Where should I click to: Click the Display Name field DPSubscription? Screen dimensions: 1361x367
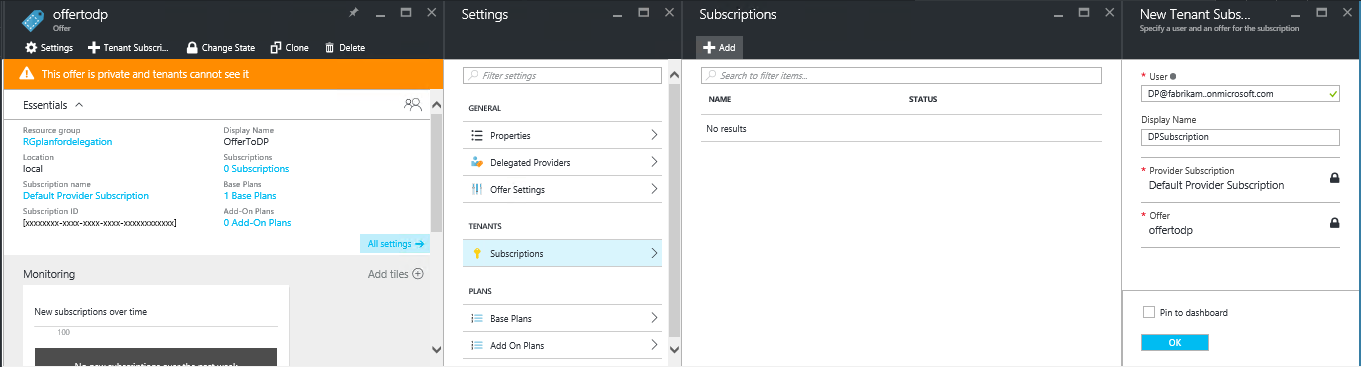coord(1240,137)
